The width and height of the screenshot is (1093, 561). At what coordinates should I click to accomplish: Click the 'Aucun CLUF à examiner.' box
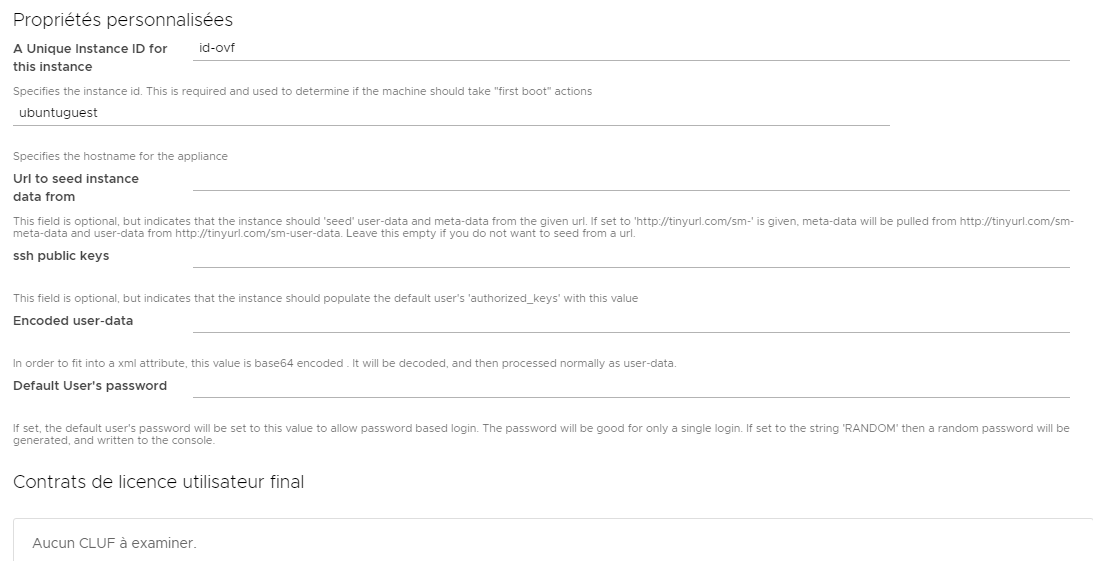tap(553, 540)
